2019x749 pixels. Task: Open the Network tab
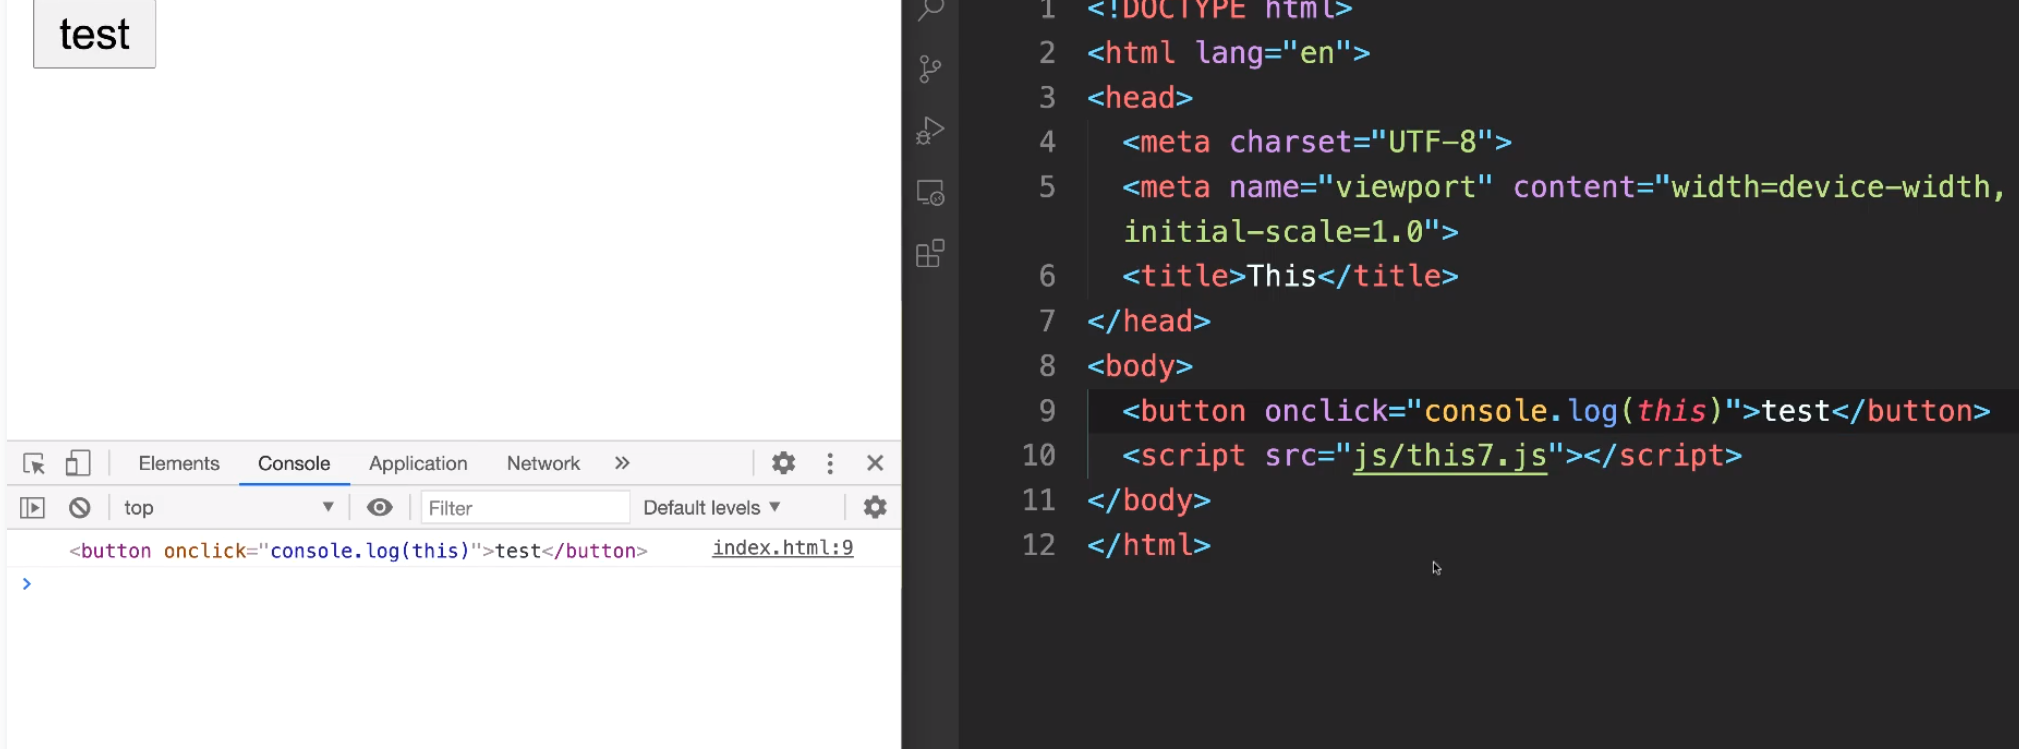point(543,463)
